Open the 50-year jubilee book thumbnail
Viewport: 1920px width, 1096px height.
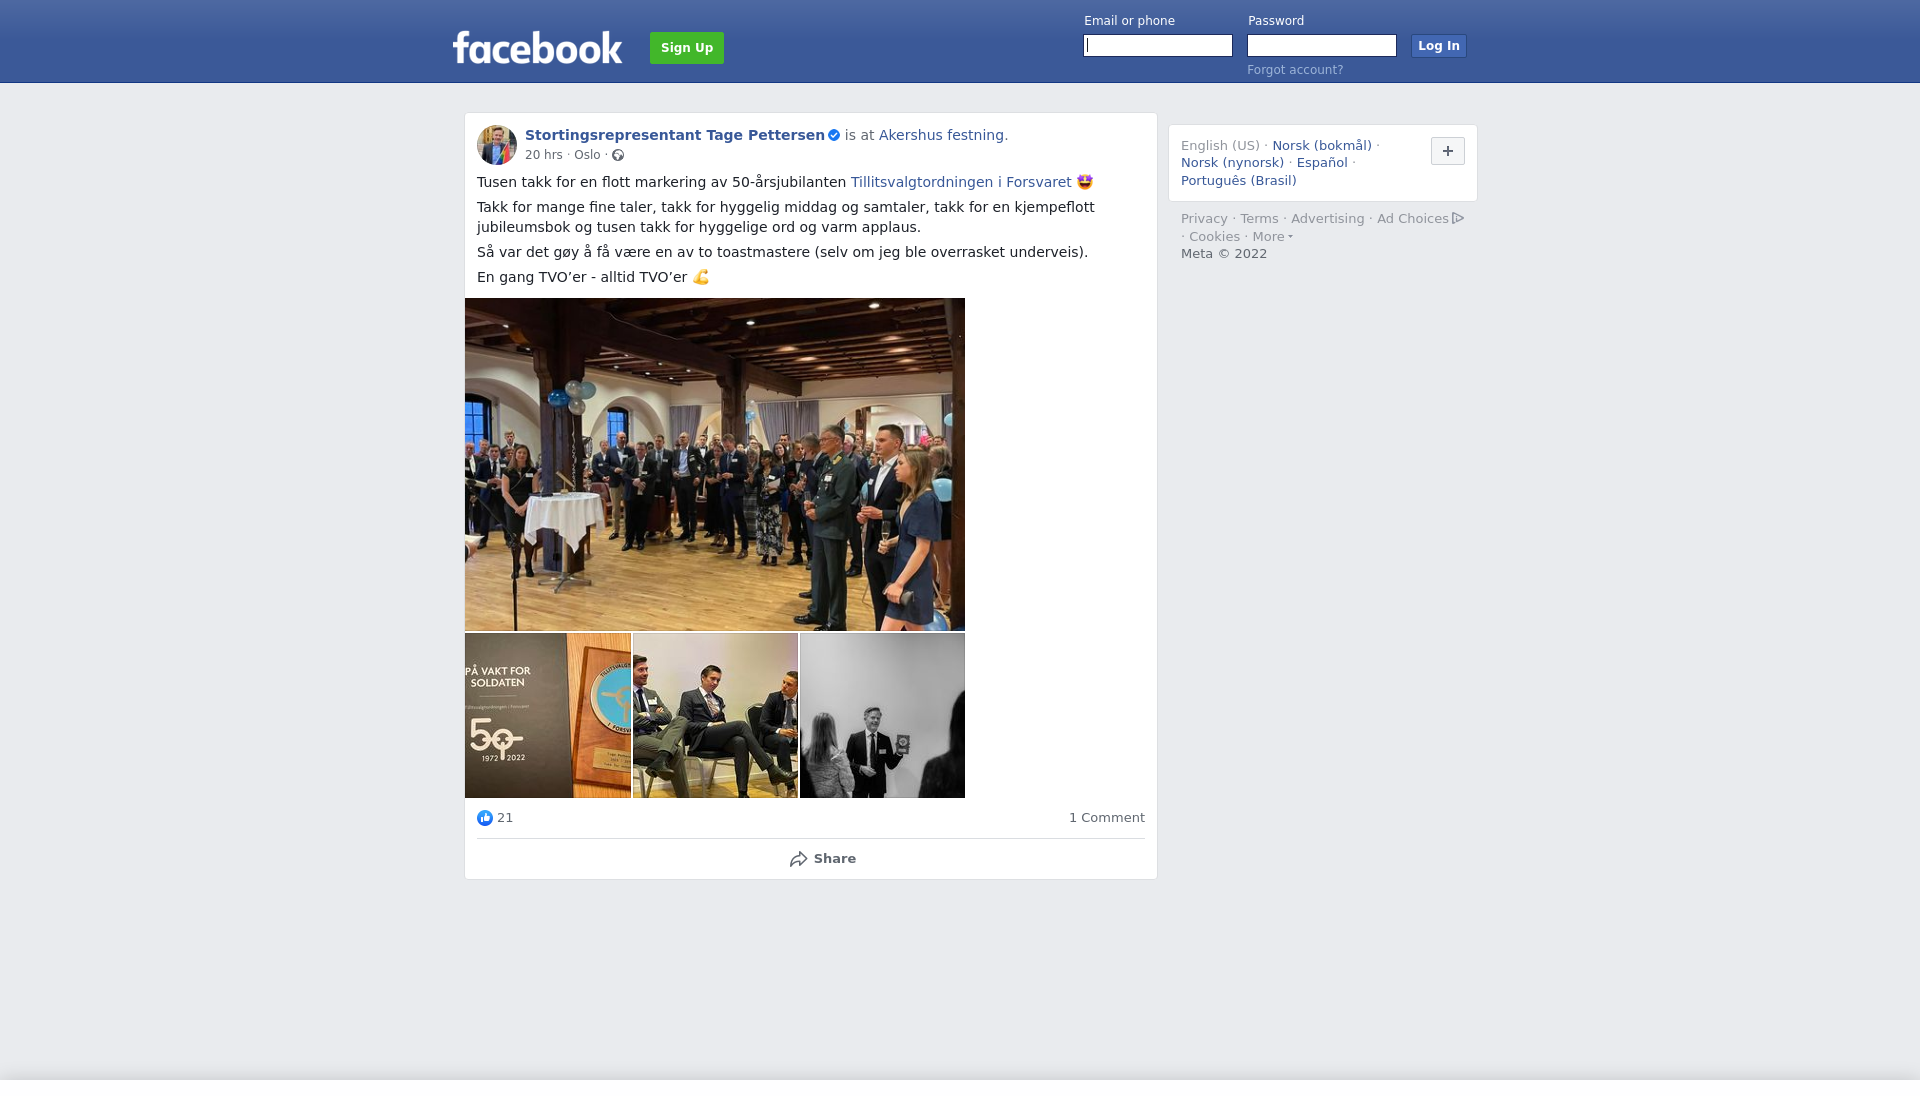pyautogui.click(x=548, y=715)
